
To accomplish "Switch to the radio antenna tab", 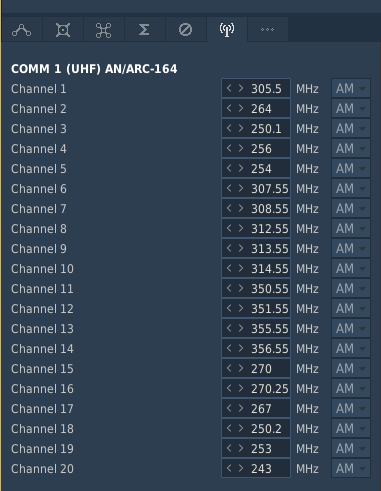I will point(227,30).
